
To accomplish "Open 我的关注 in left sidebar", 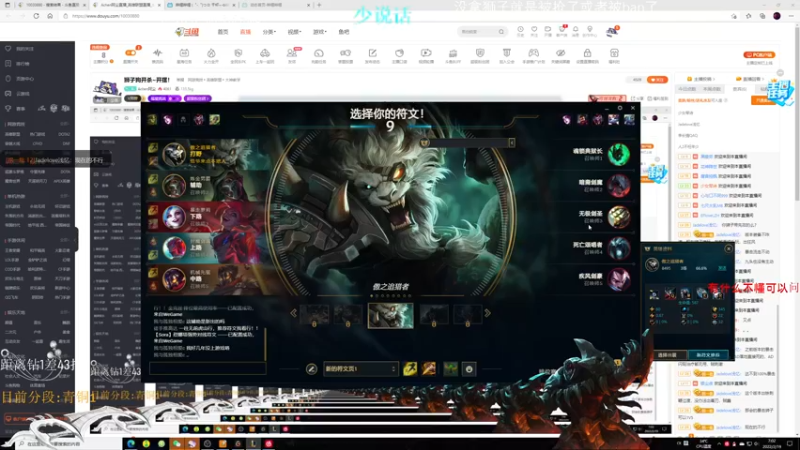I will [24, 48].
